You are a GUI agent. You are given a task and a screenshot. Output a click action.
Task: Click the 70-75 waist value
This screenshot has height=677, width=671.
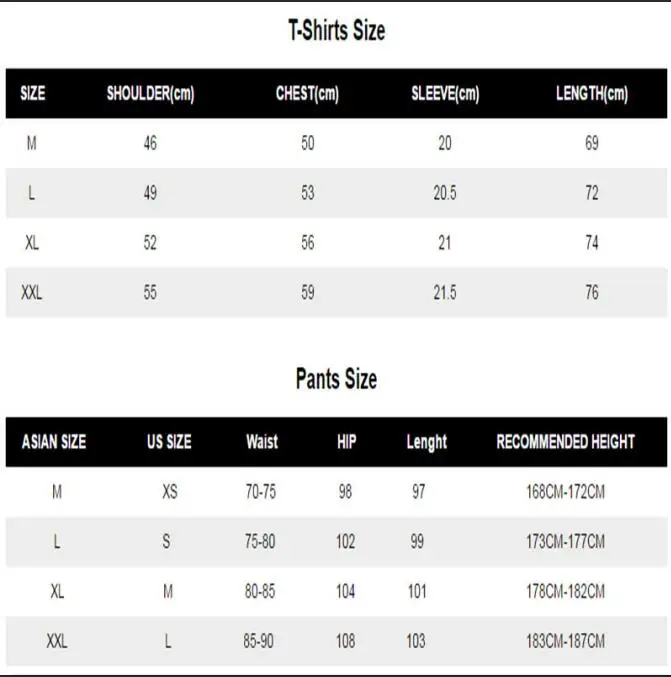(x=260, y=492)
